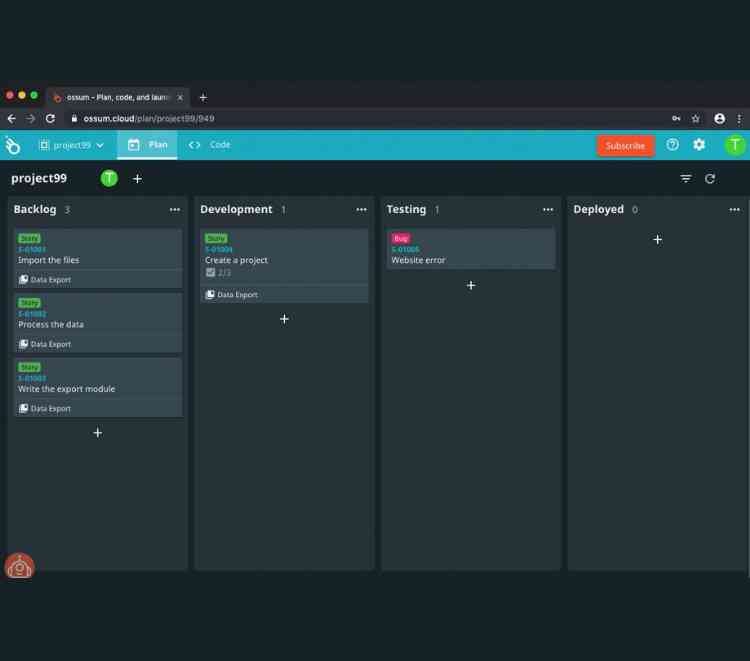Click the Ossum logo icon

coord(13,145)
